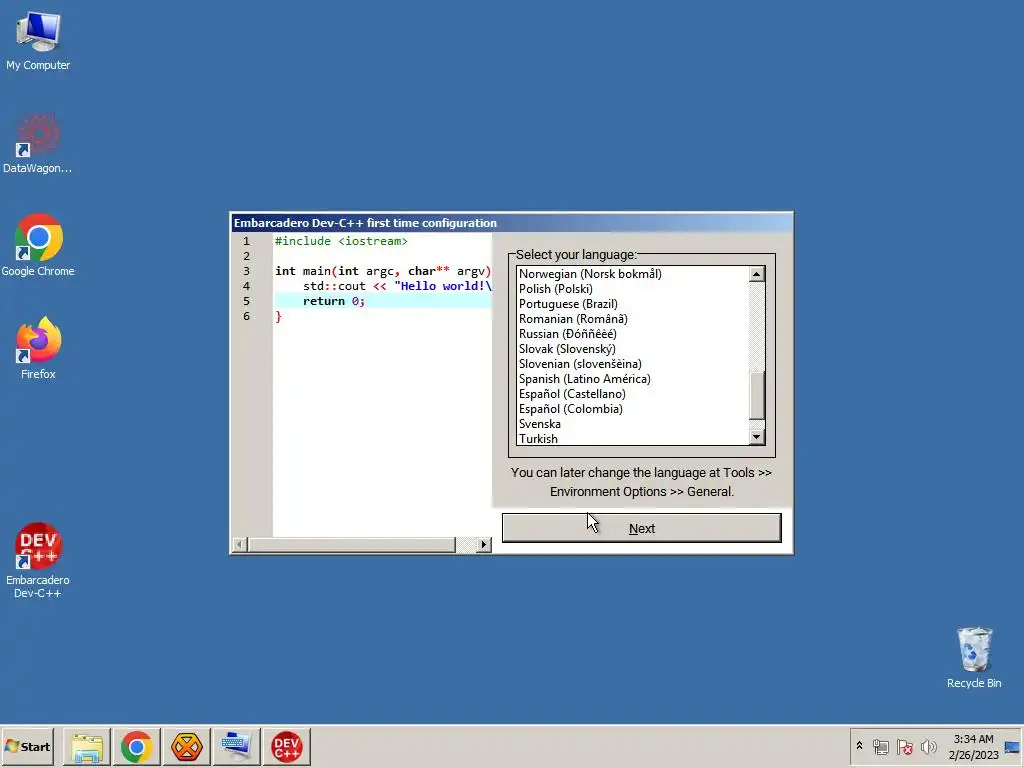Open the keyboard-and-monitor taskbar icon
The height and width of the screenshot is (768, 1024).
(x=236, y=746)
